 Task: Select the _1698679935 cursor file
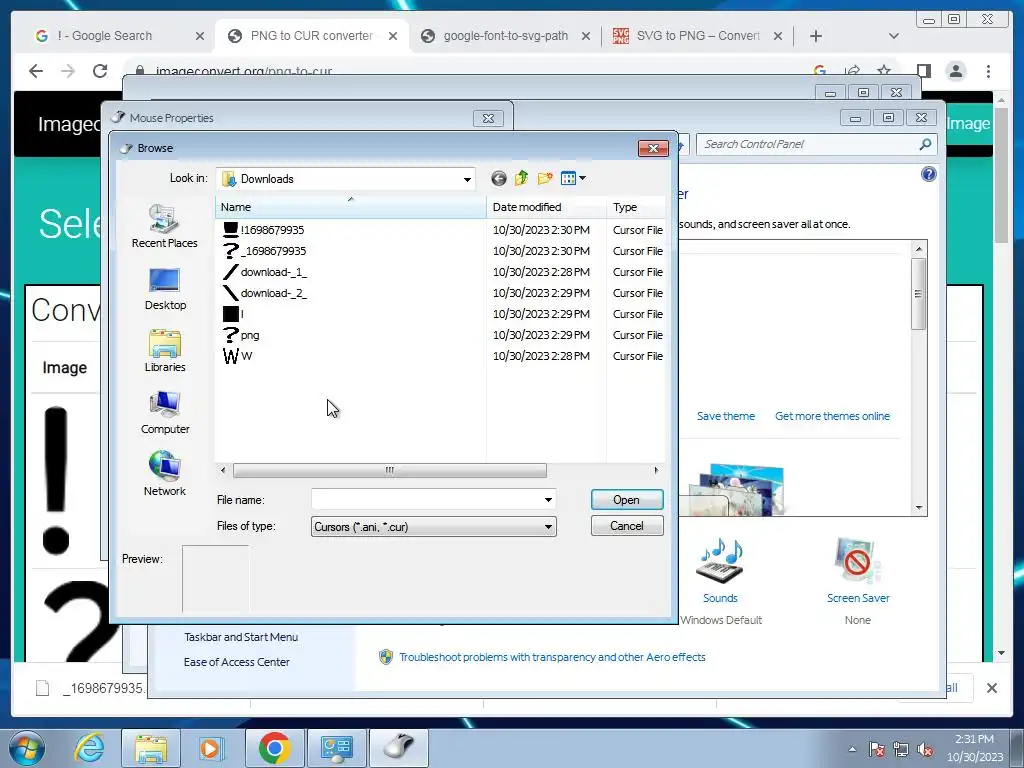click(x=264, y=251)
